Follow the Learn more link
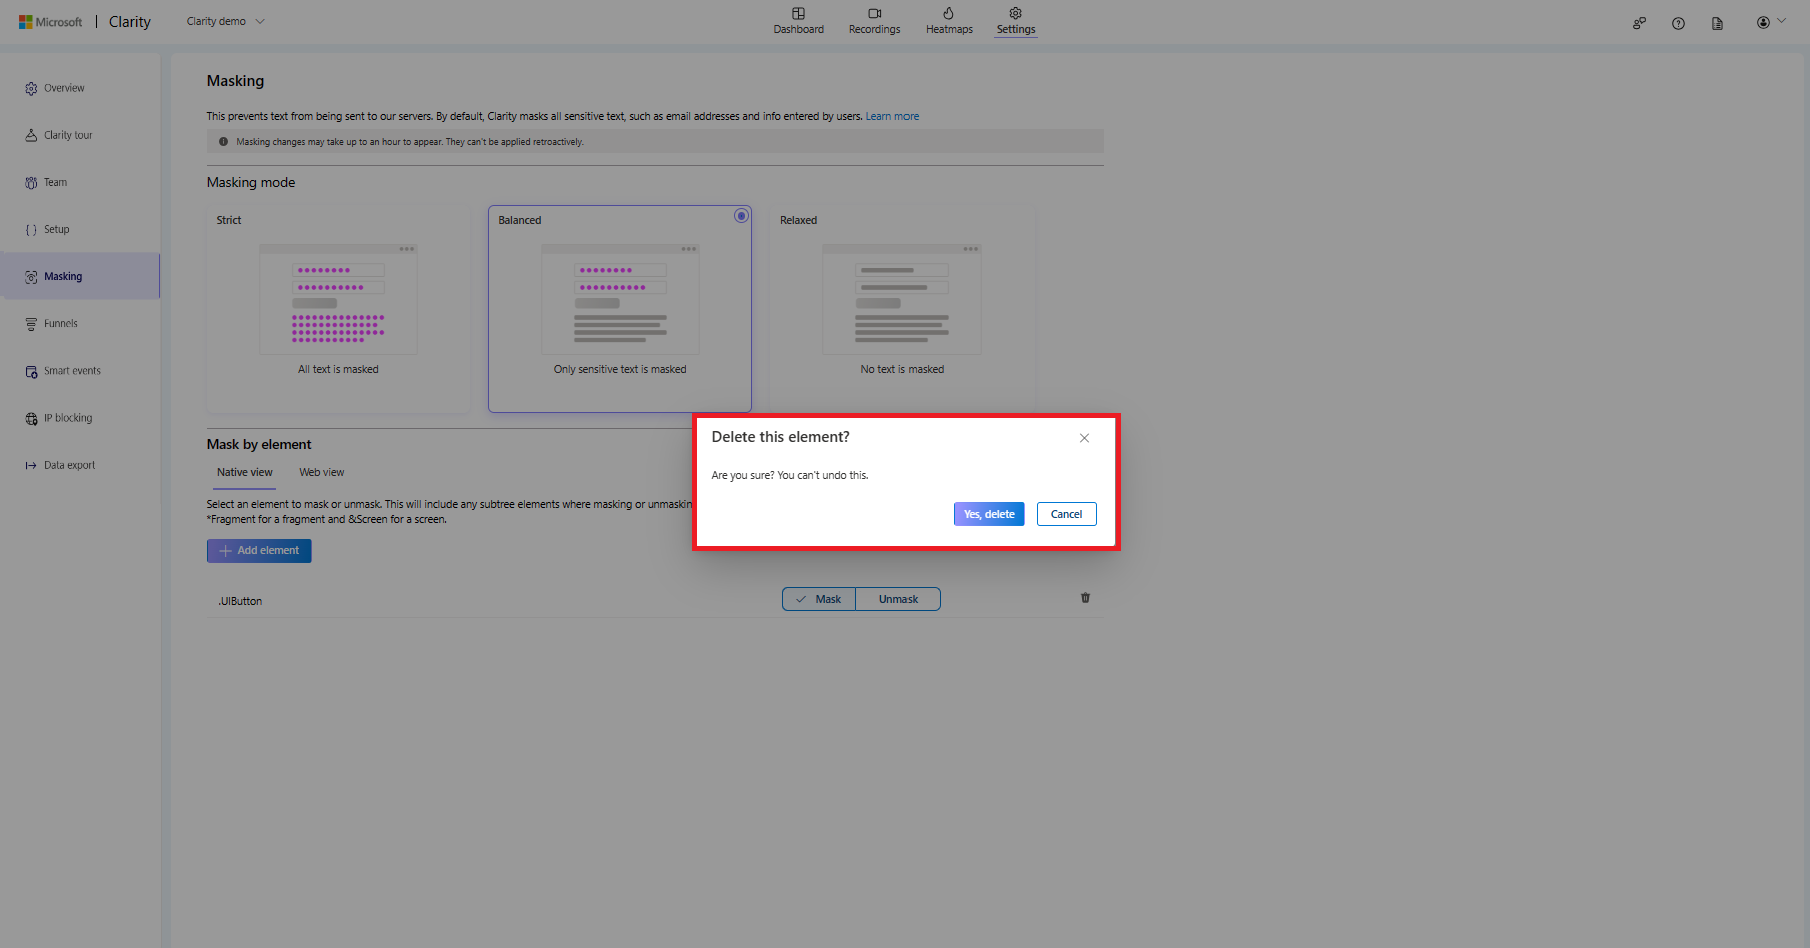The width and height of the screenshot is (1810, 948). pyautogui.click(x=892, y=117)
